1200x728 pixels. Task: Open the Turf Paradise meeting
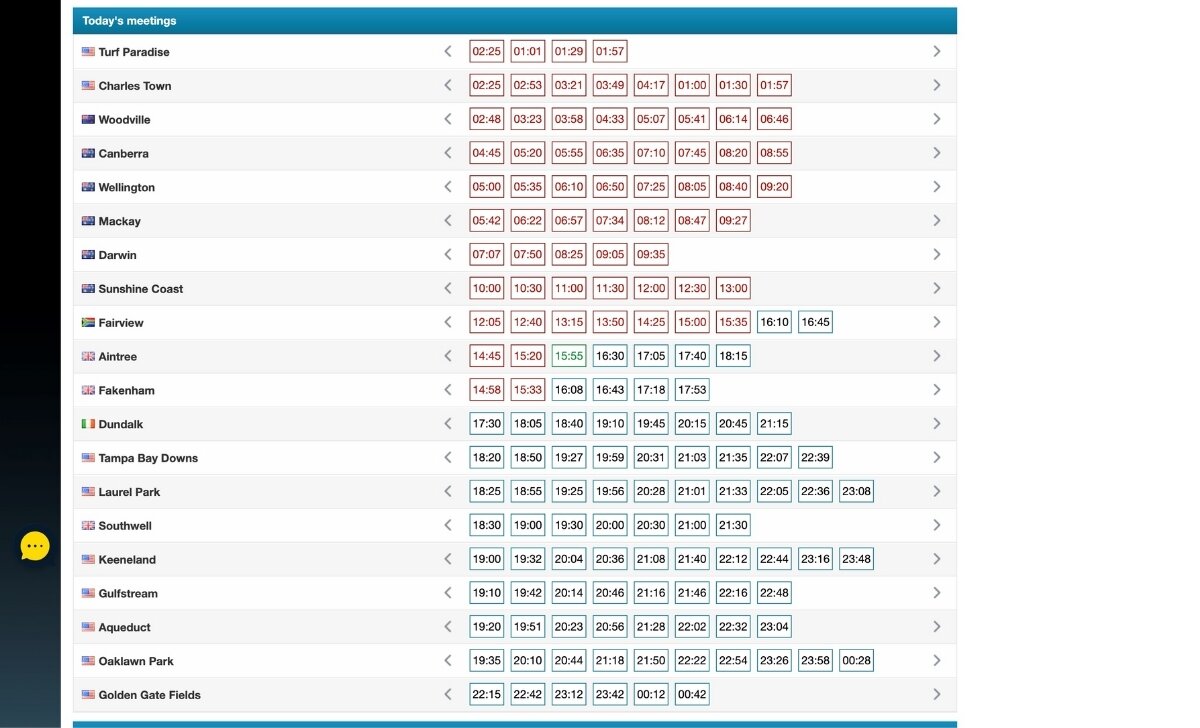point(134,52)
